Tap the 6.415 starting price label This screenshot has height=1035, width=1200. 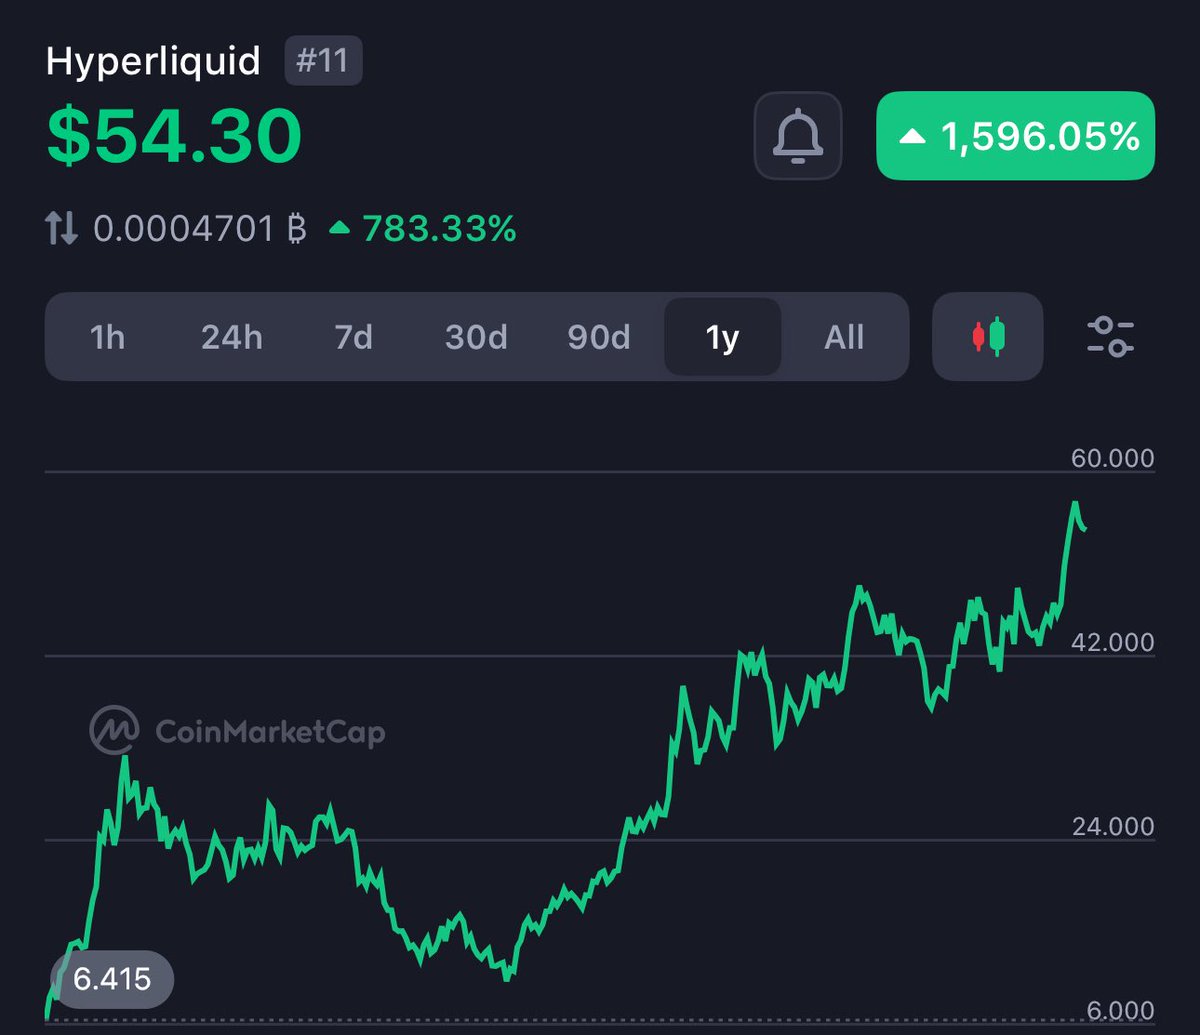pyautogui.click(x=112, y=978)
